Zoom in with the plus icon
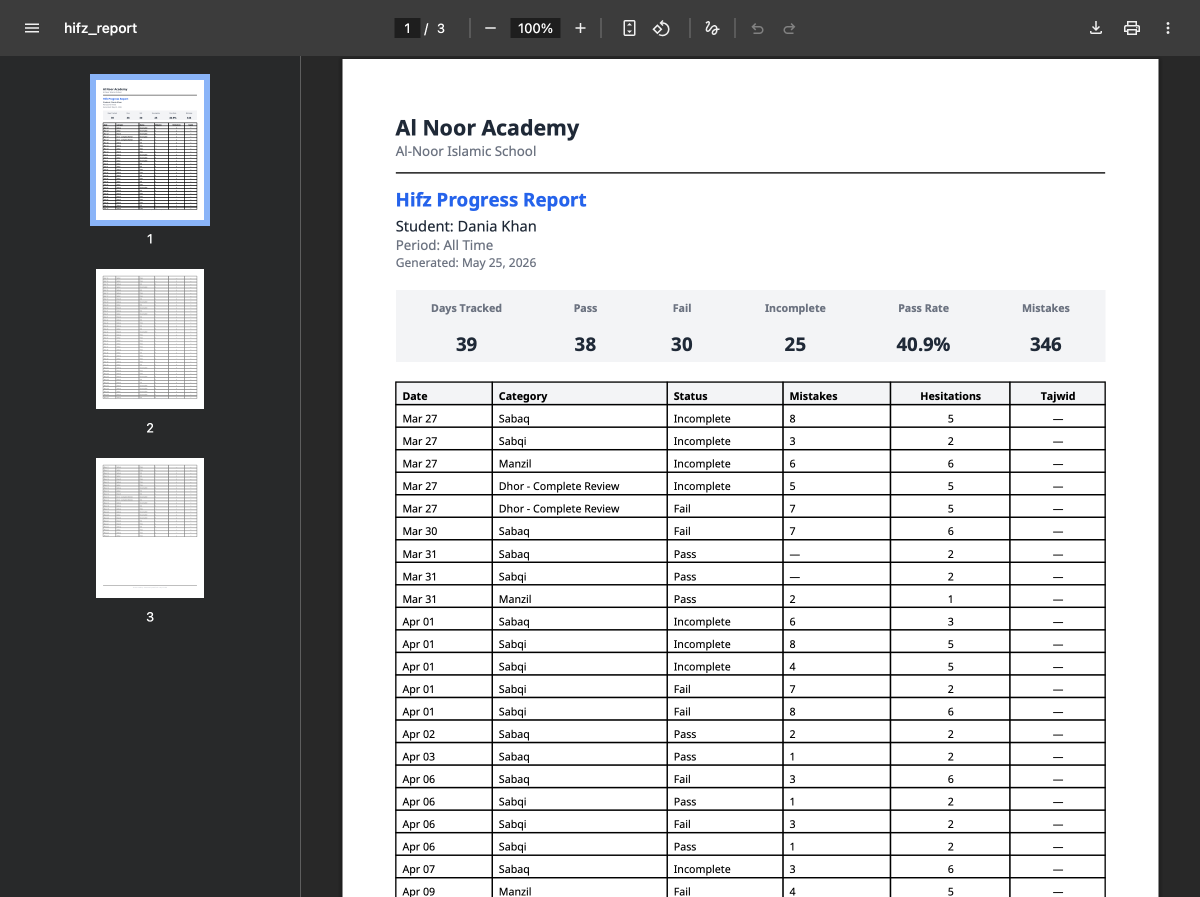Screen dimensions: 1200x897 coord(580,28)
